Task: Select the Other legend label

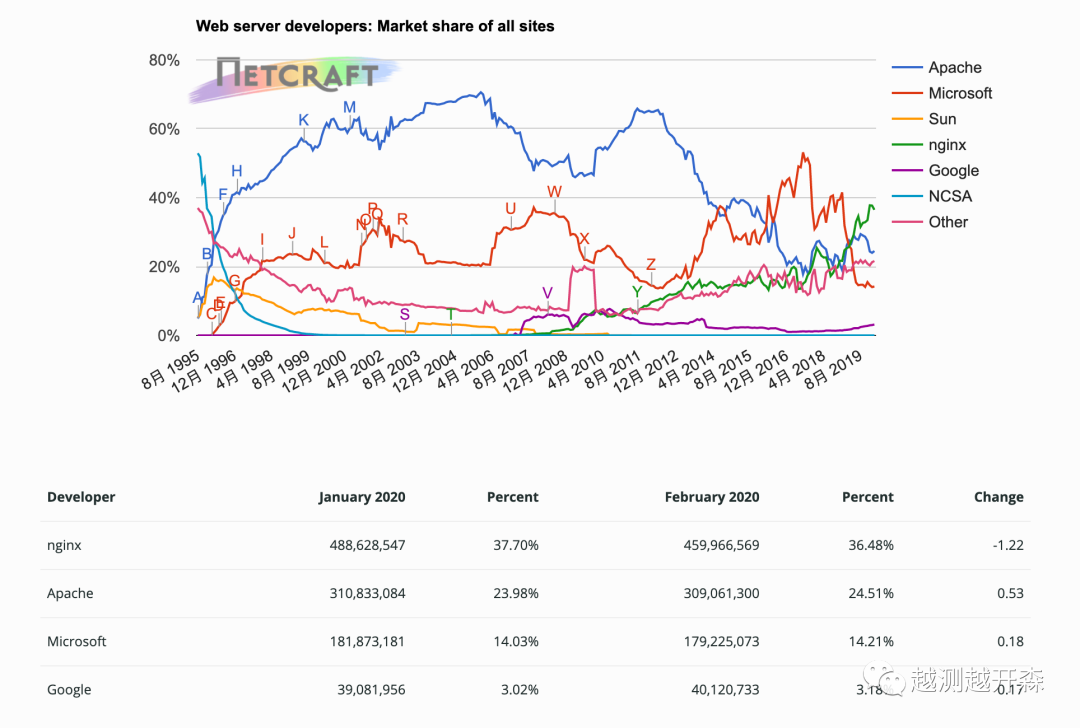Action: [x=948, y=222]
